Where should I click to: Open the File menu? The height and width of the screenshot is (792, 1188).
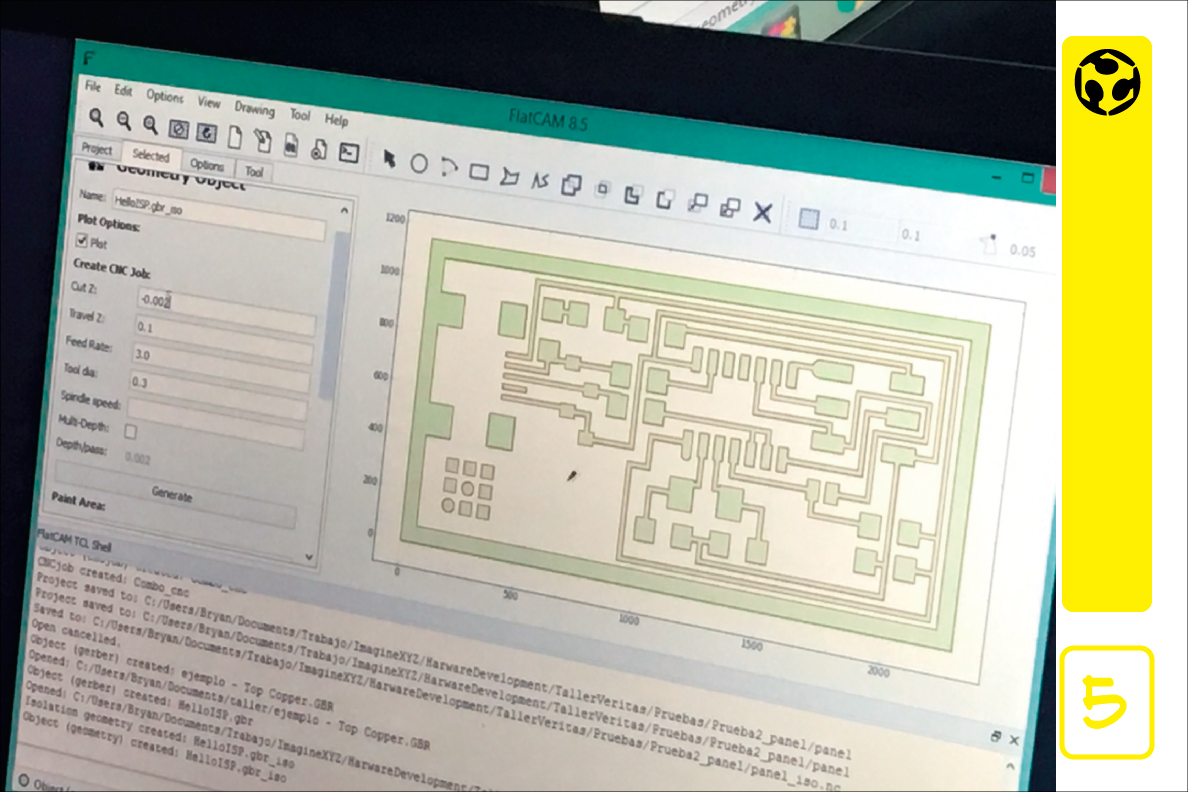(x=93, y=86)
